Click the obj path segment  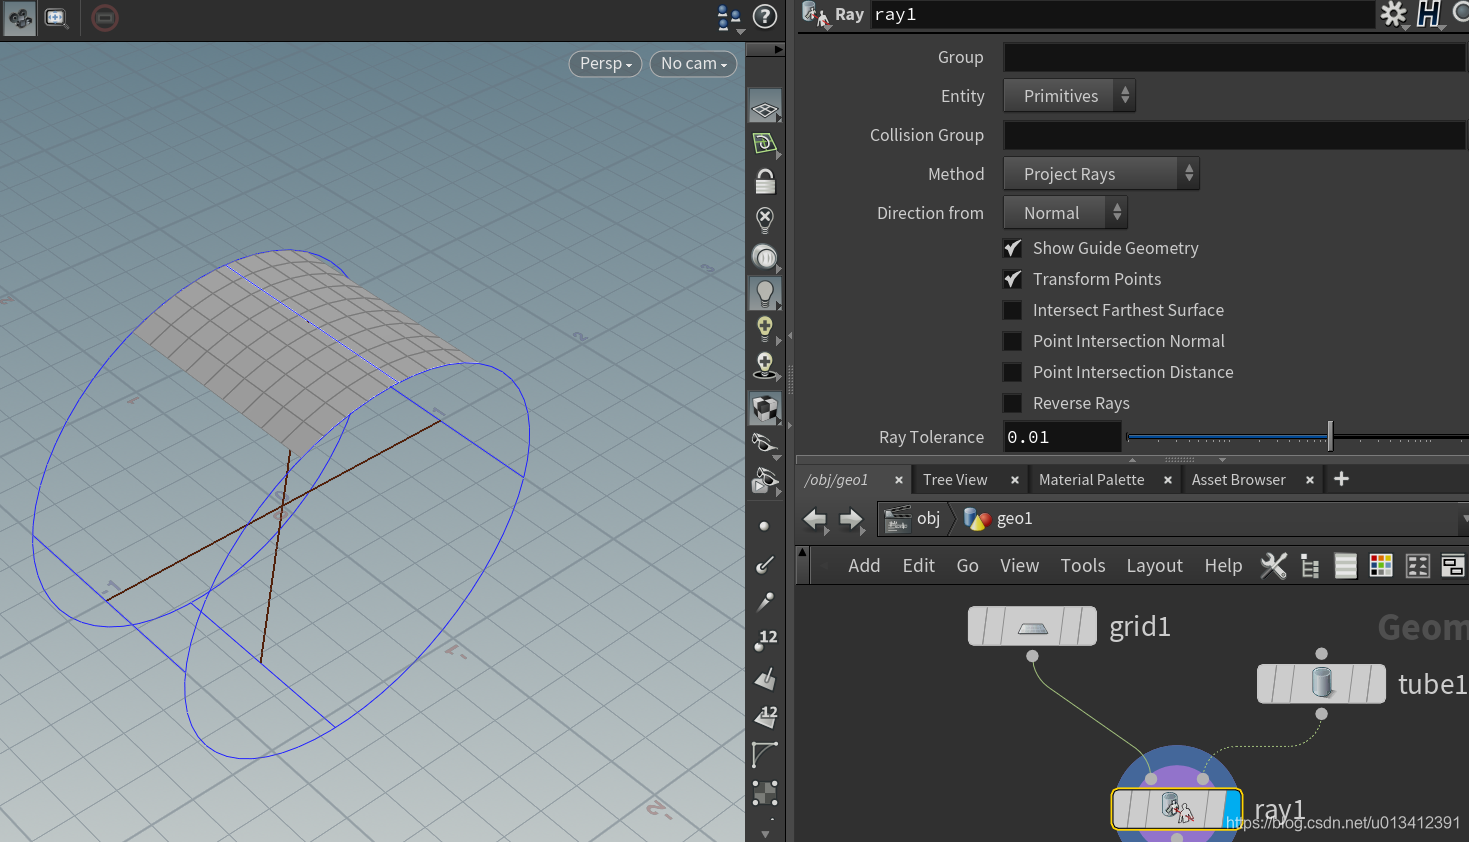click(x=913, y=519)
